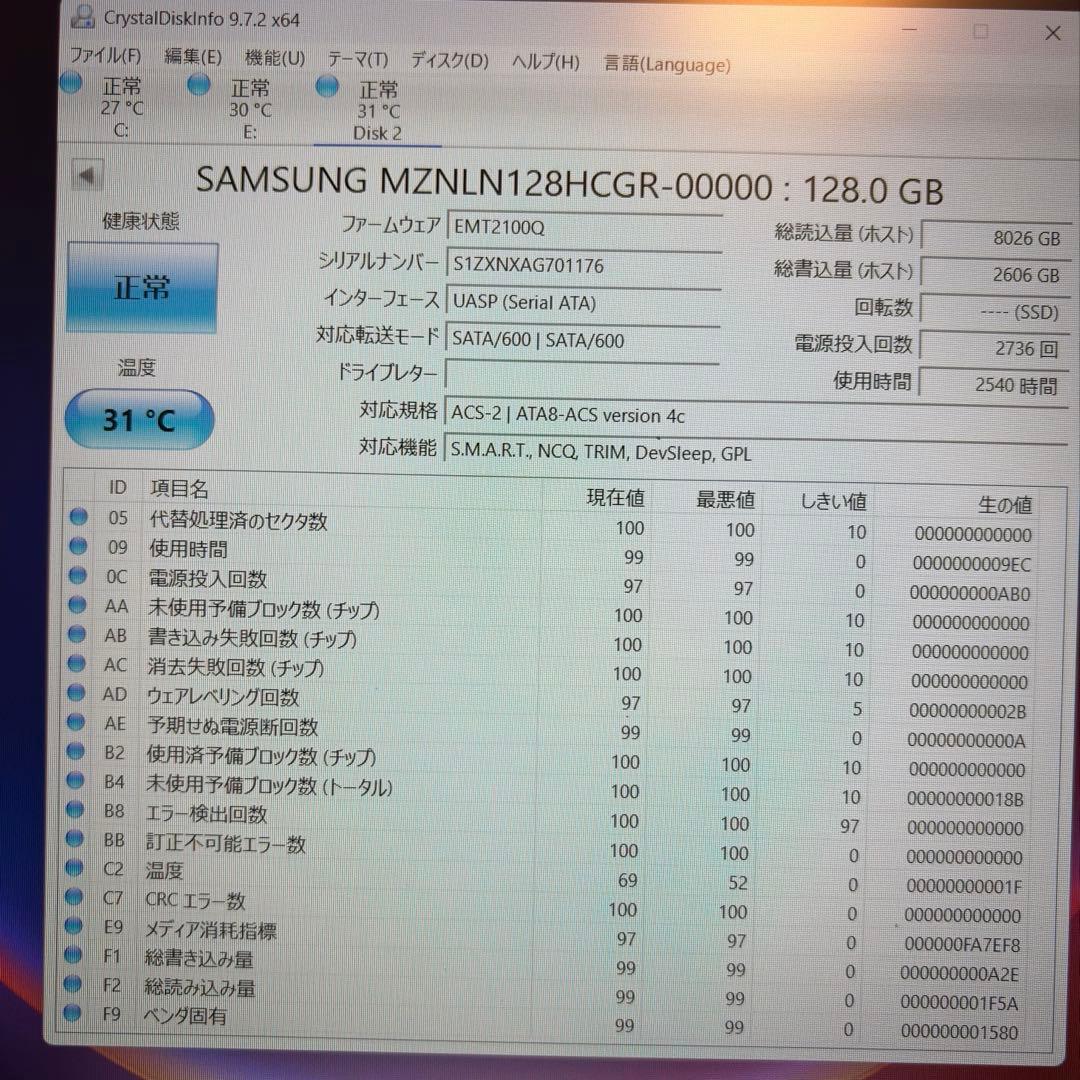Click the status dot for attribute E9
1080x1080 pixels.
[74, 925]
